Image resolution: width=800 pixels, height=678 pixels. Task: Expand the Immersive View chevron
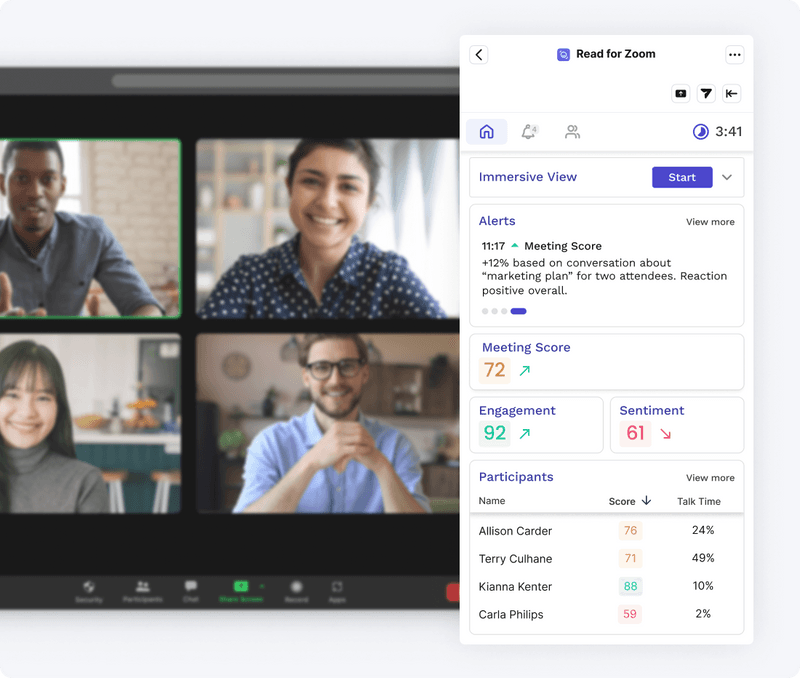[725, 177]
